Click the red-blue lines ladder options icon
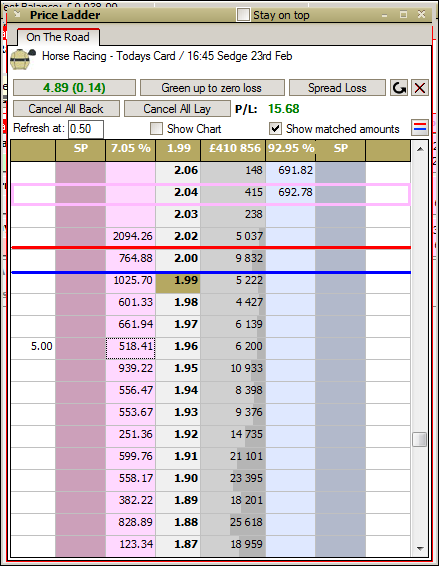The image size is (439, 566). (x=420, y=127)
